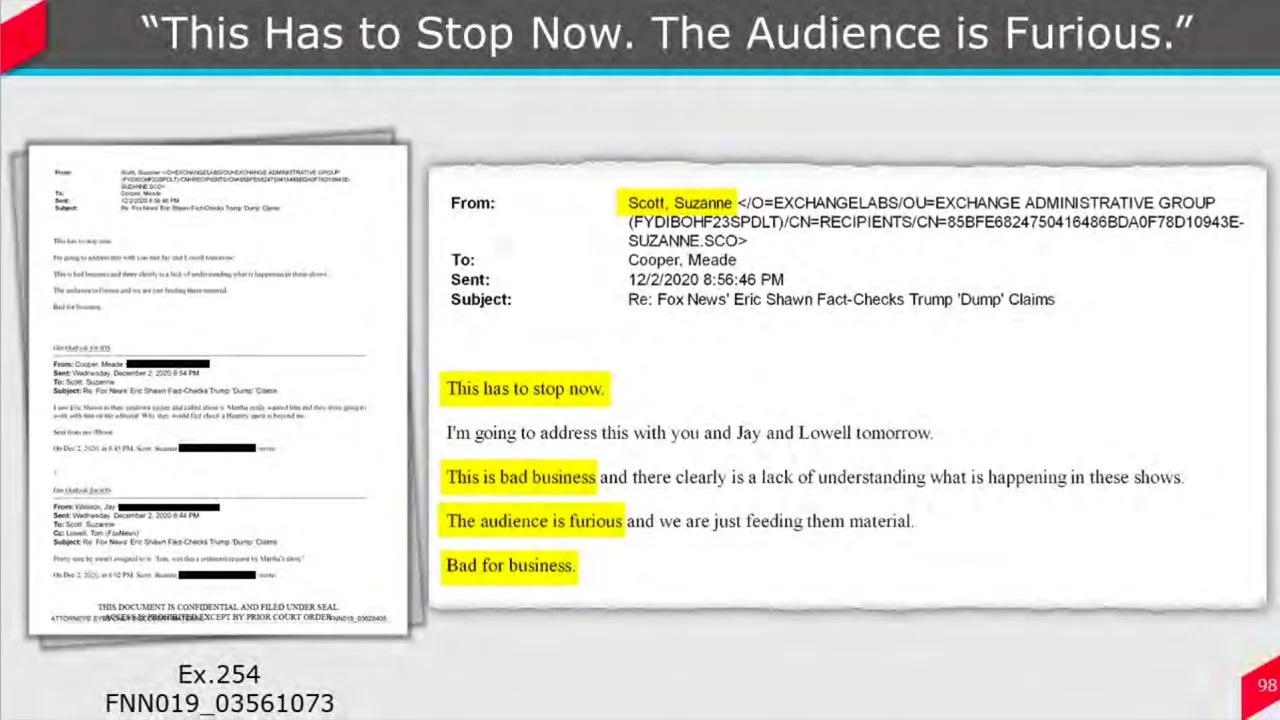The height and width of the screenshot is (720, 1280).
Task: Click the first black redaction bar in thumbnail
Action: pos(167,364)
